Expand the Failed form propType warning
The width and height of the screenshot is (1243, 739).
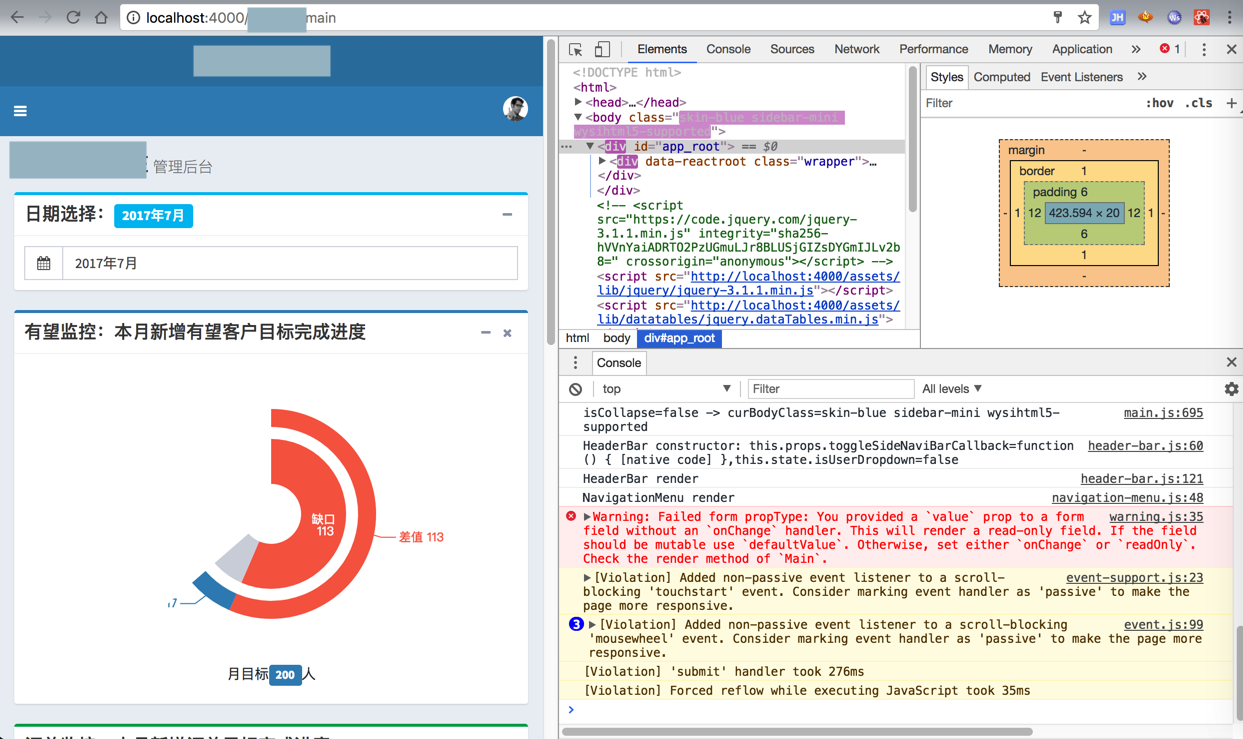[x=587, y=517]
